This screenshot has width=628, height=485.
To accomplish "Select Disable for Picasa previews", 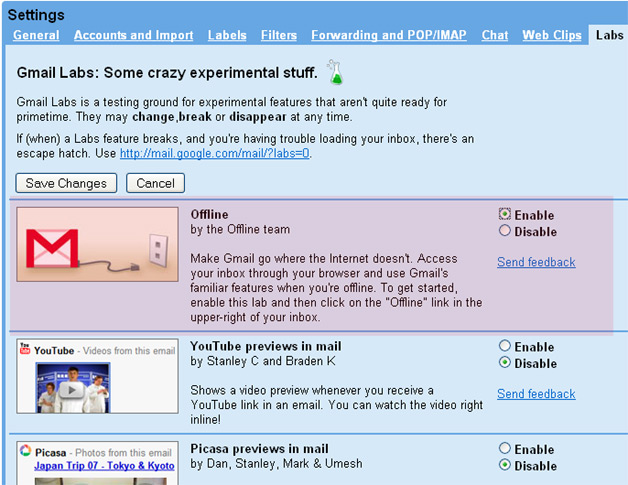I will click(504, 465).
